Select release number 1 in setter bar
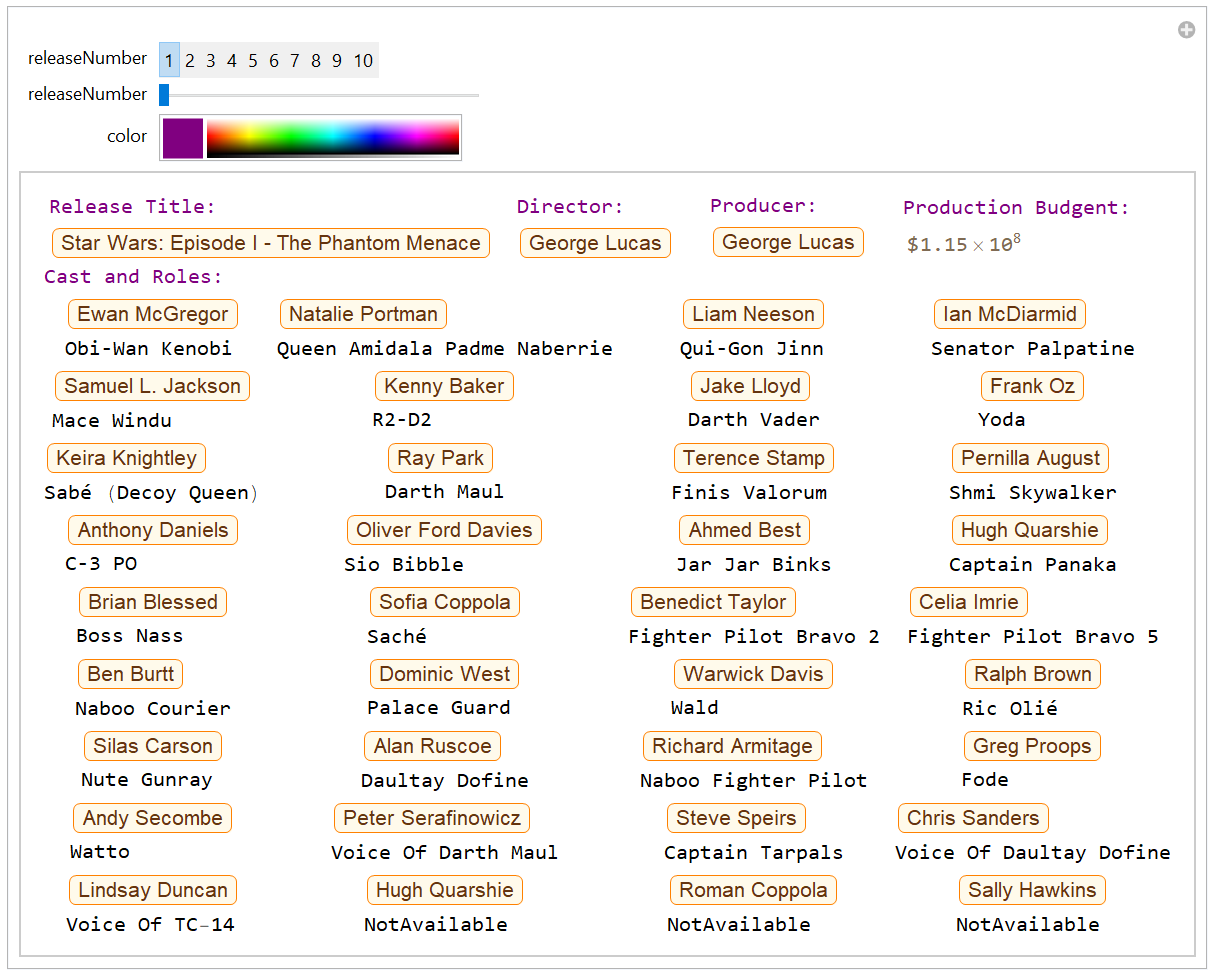The image size is (1213, 975). click(169, 60)
